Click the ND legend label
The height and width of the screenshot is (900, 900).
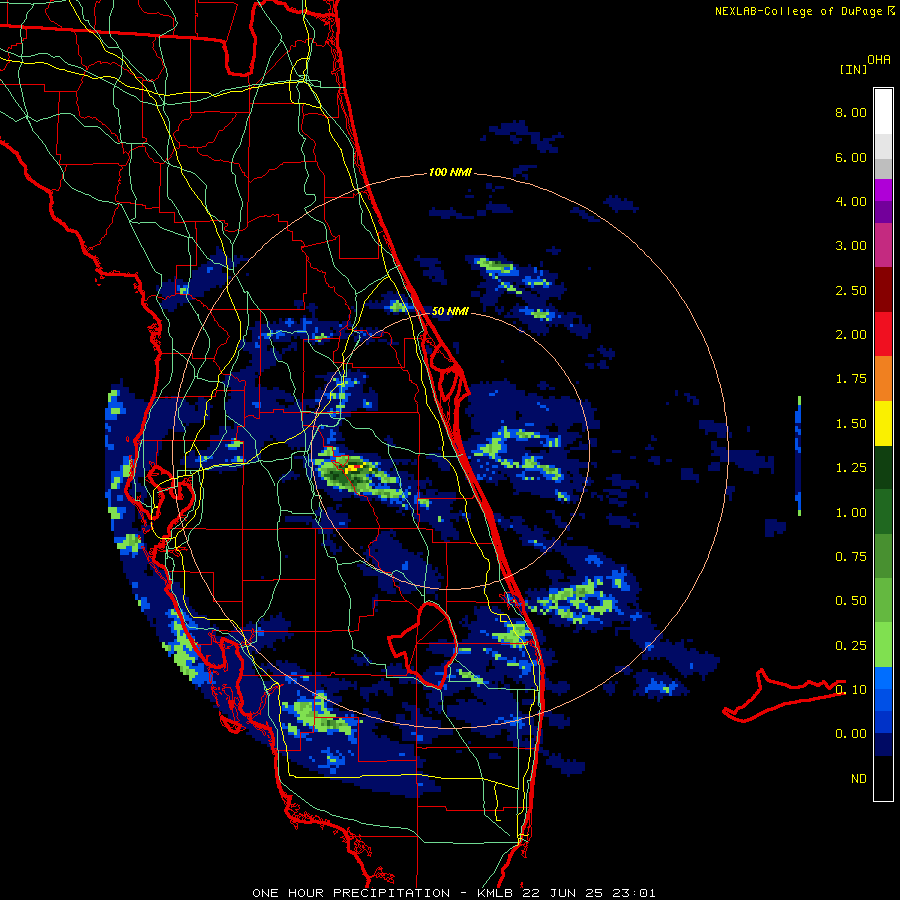[x=859, y=779]
